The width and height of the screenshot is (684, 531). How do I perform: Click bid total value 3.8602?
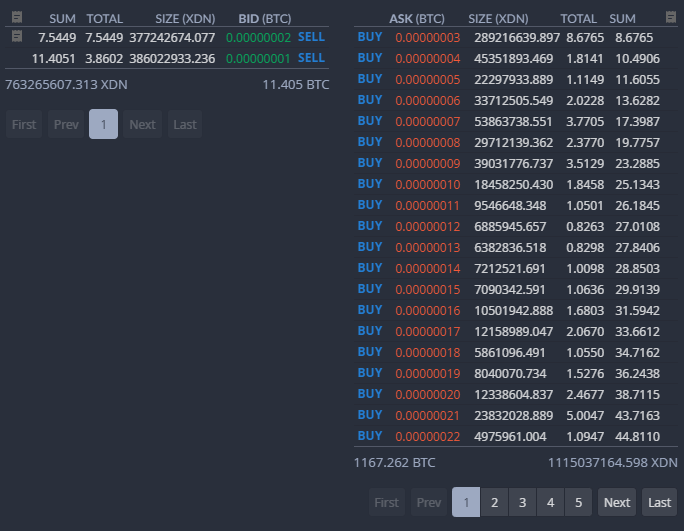(104, 58)
